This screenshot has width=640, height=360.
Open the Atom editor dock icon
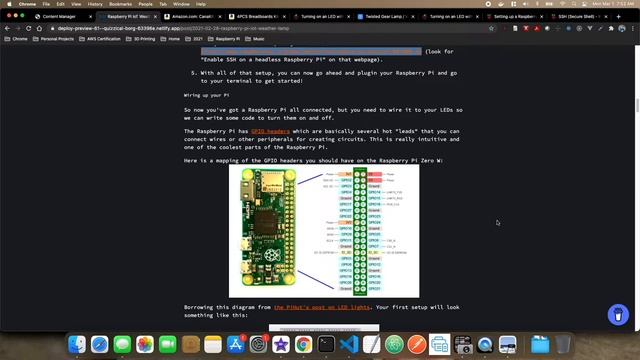pos(394,344)
